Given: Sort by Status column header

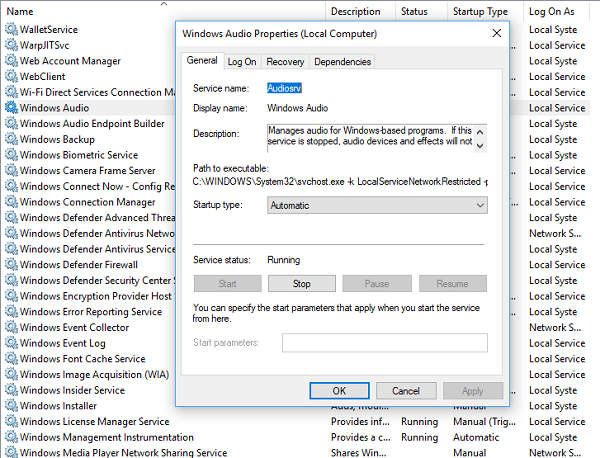Looking at the screenshot, I should tap(421, 11).
